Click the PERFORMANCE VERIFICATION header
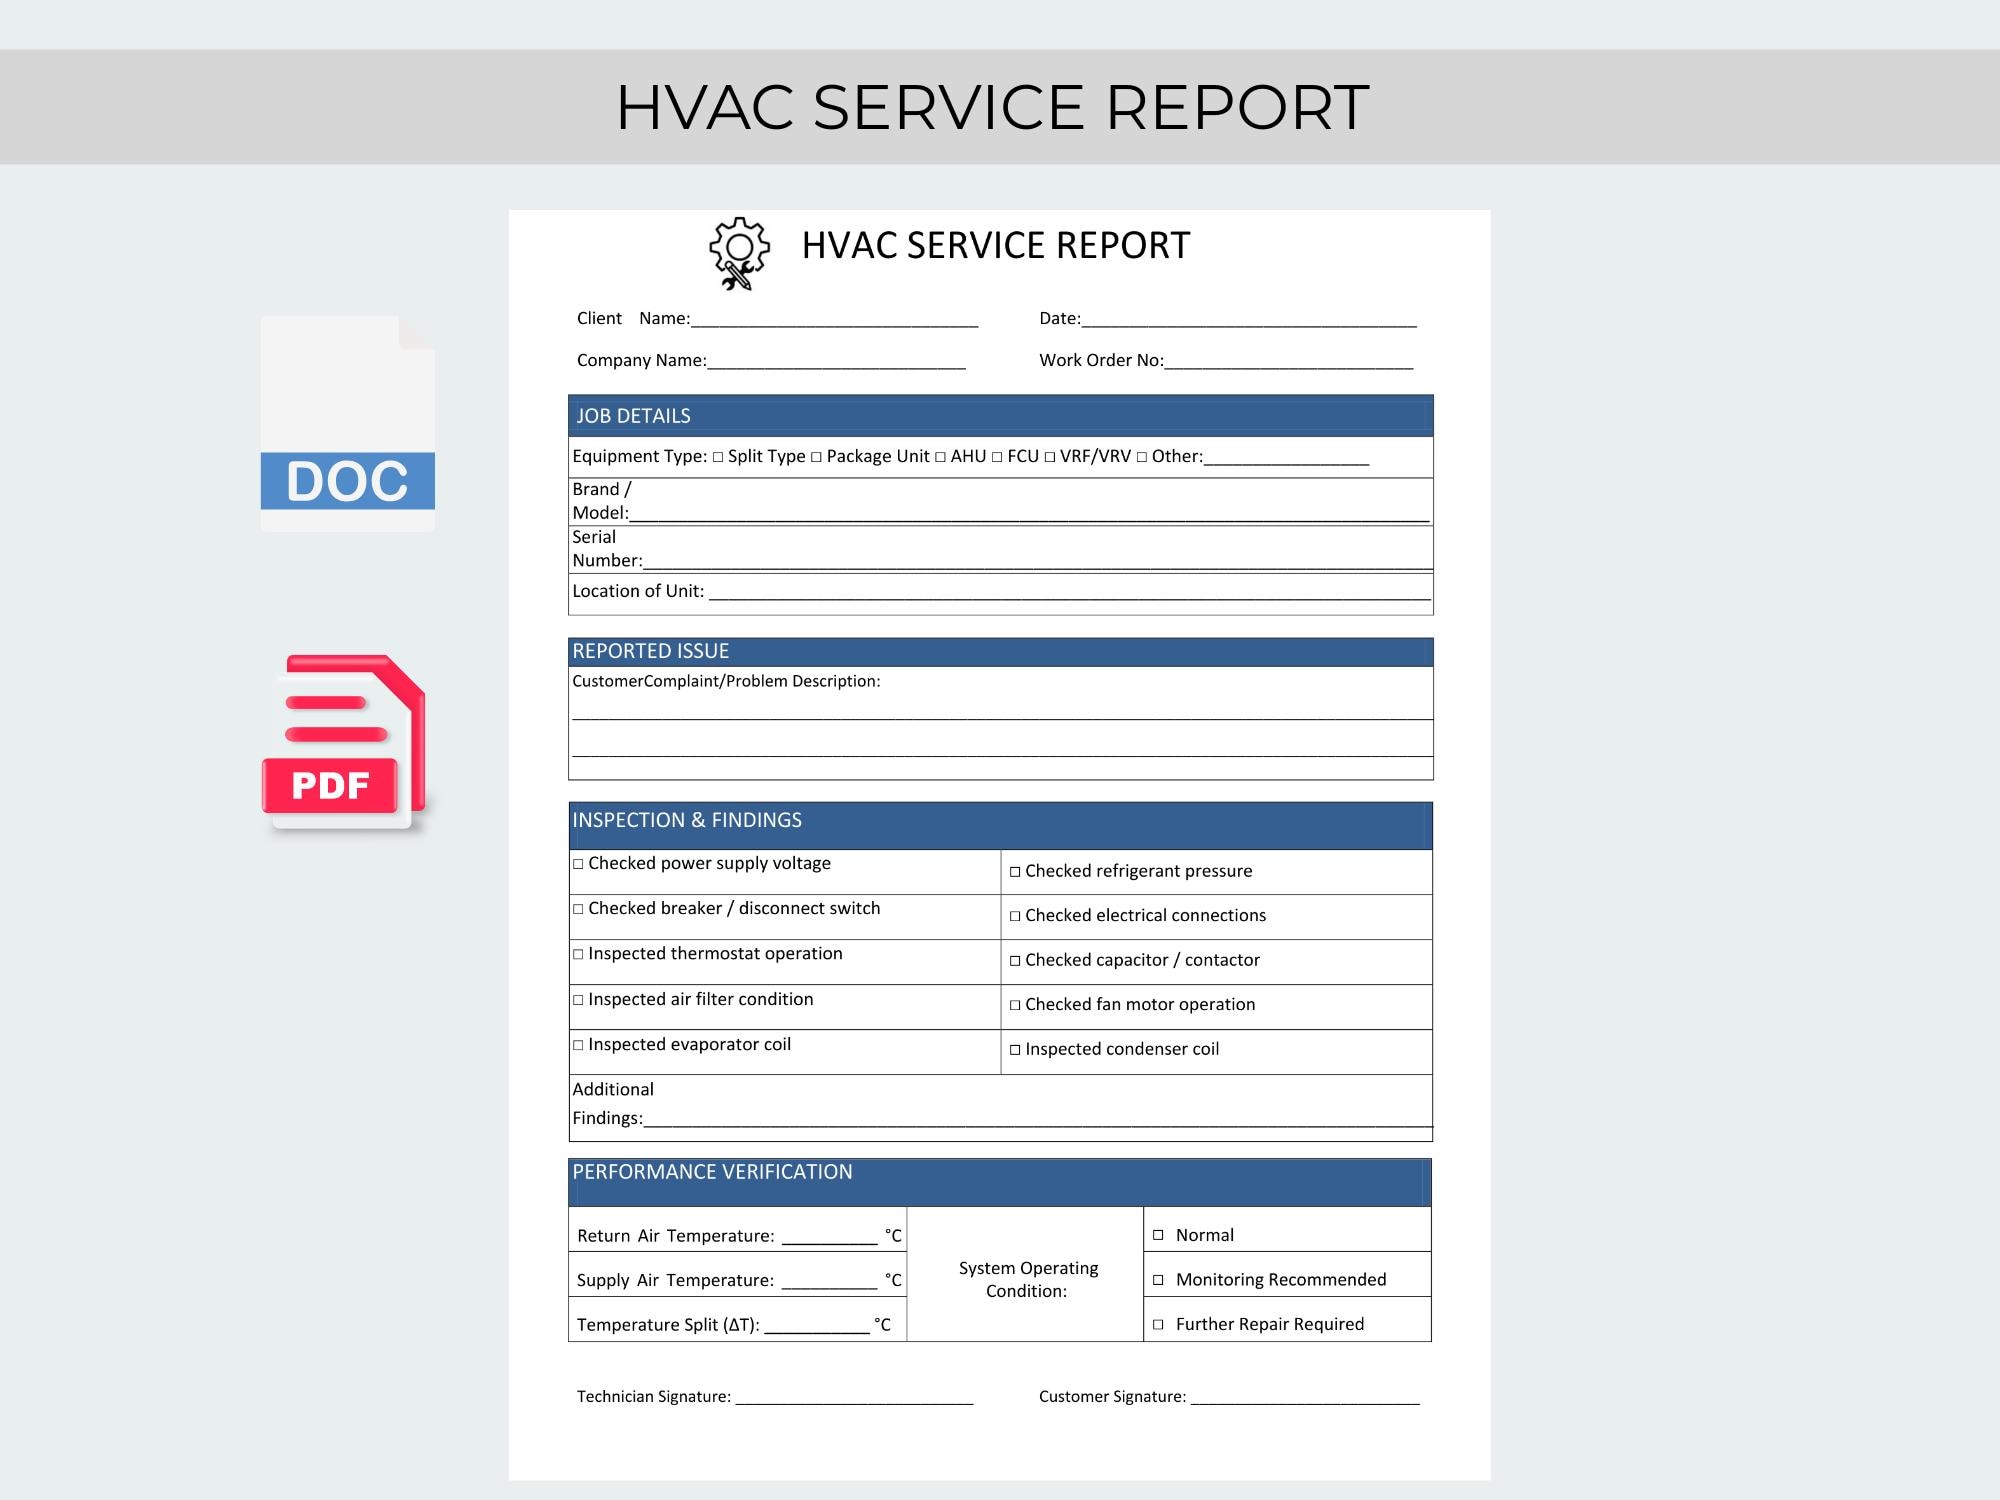This screenshot has height=1500, width=2000. (1000, 1182)
